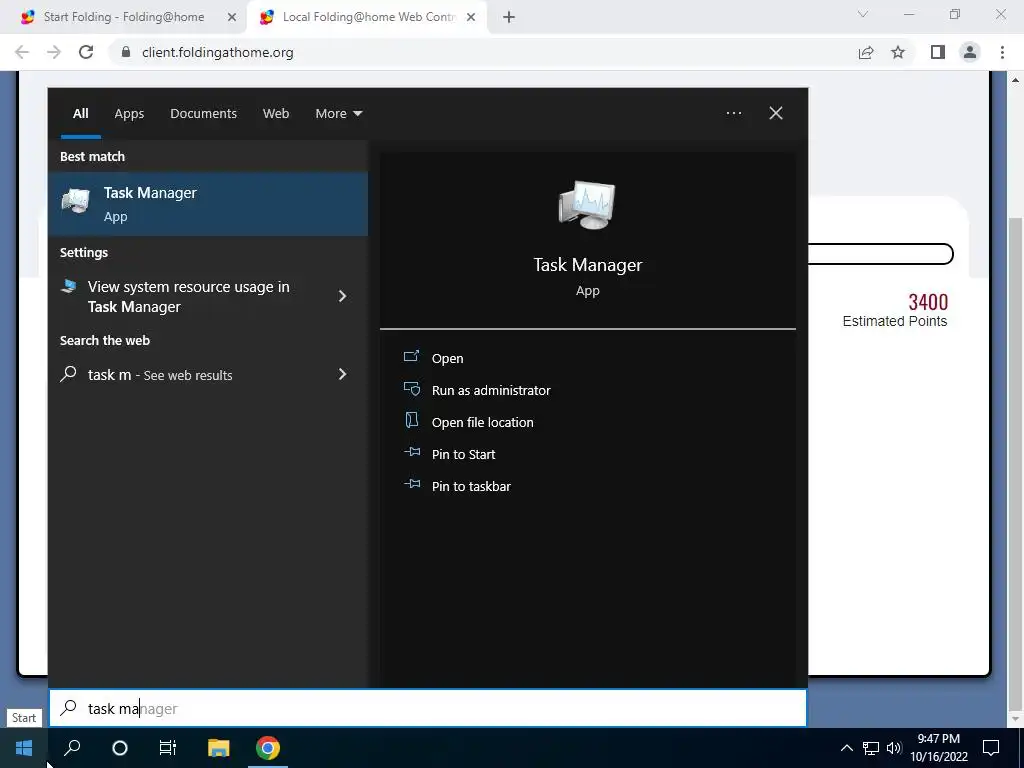The height and width of the screenshot is (768, 1024).
Task: Open a new Chrome tab
Action: tap(509, 18)
